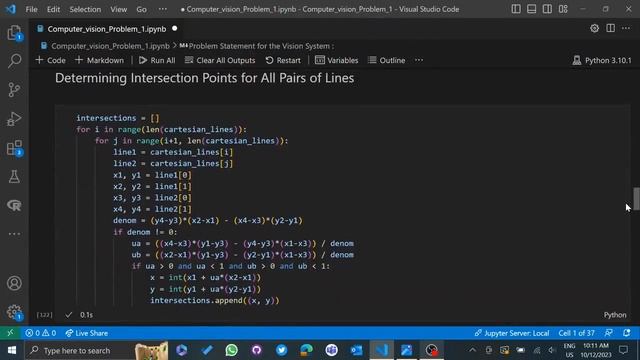Open the Explorer view in activity bar
The image size is (640, 360).
[x=14, y=33]
